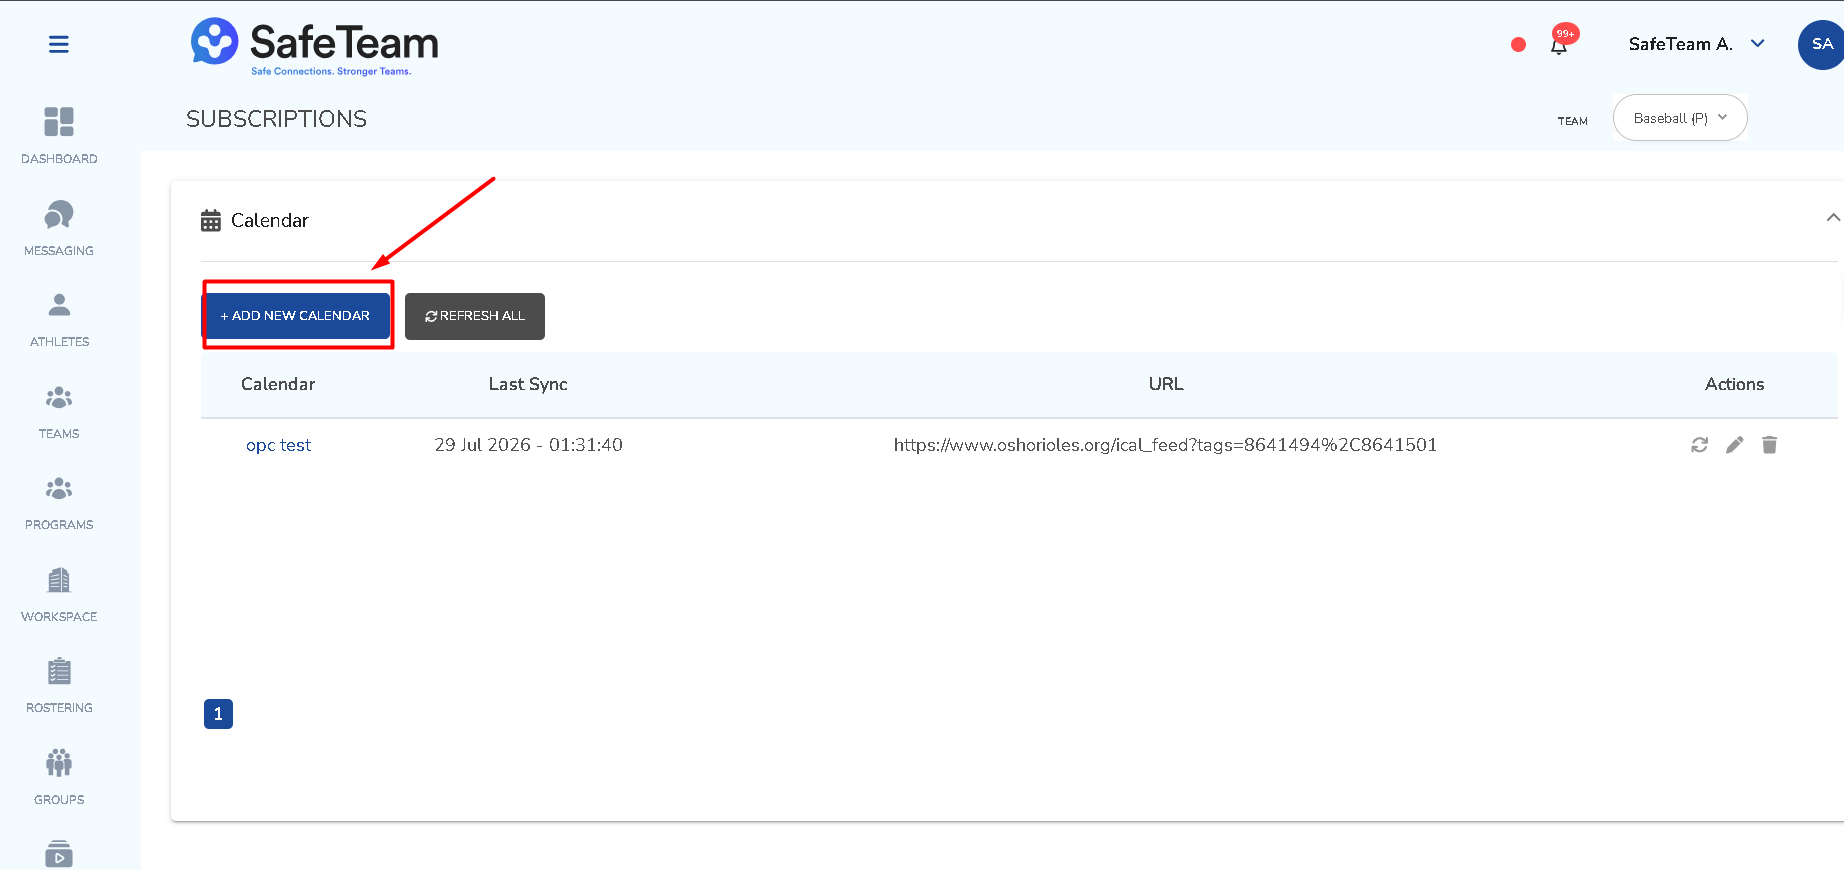This screenshot has width=1844, height=870.
Task: Open the Baseball (P) team selector
Action: 1680,118
